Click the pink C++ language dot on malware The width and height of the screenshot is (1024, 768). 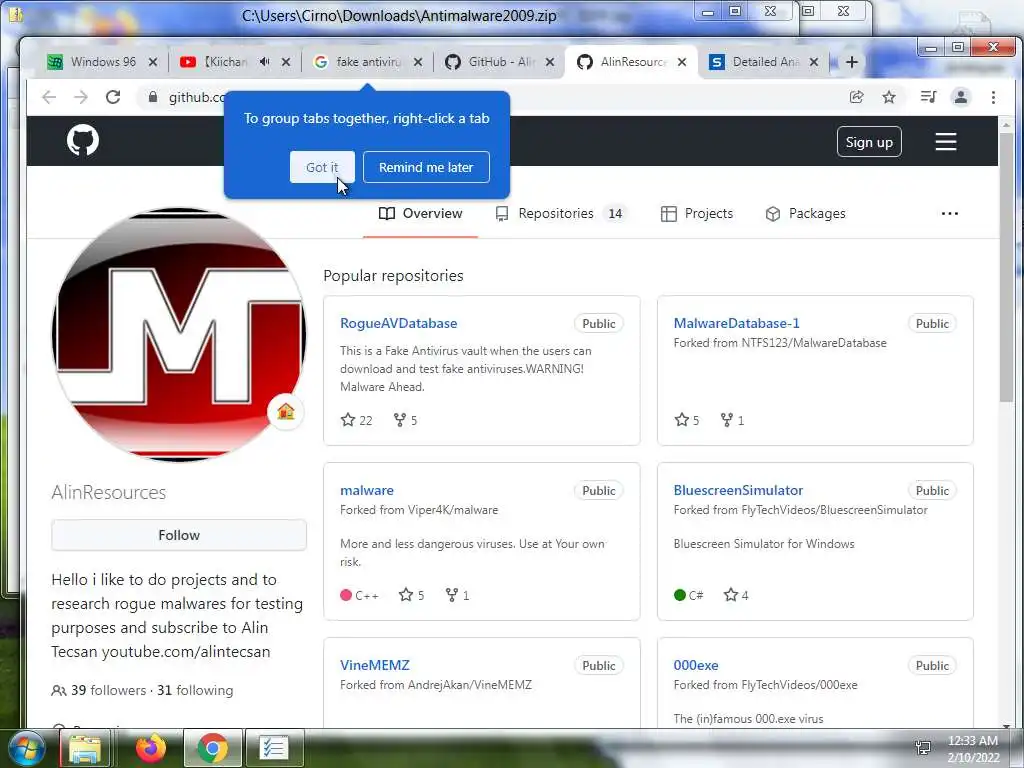point(346,595)
